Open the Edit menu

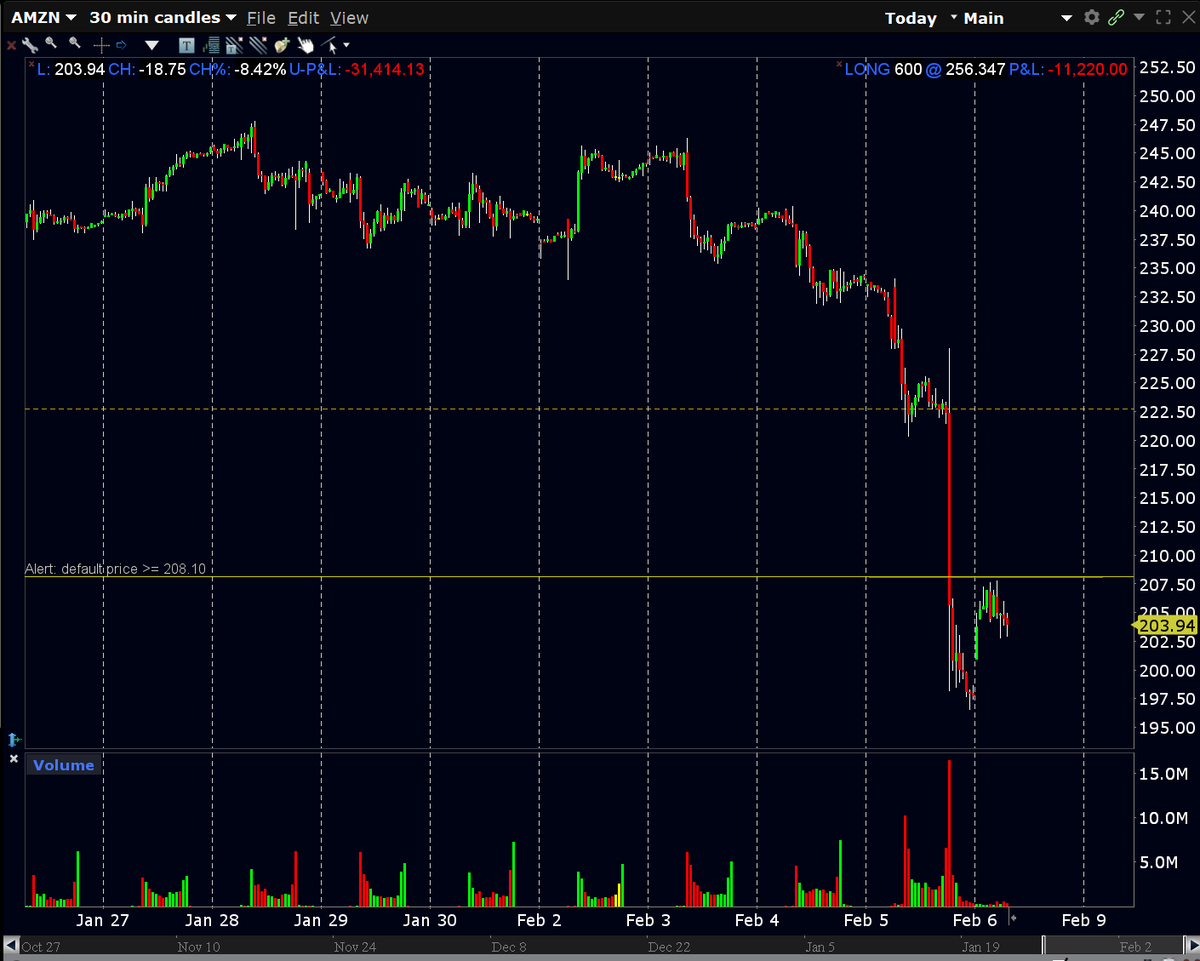click(303, 18)
